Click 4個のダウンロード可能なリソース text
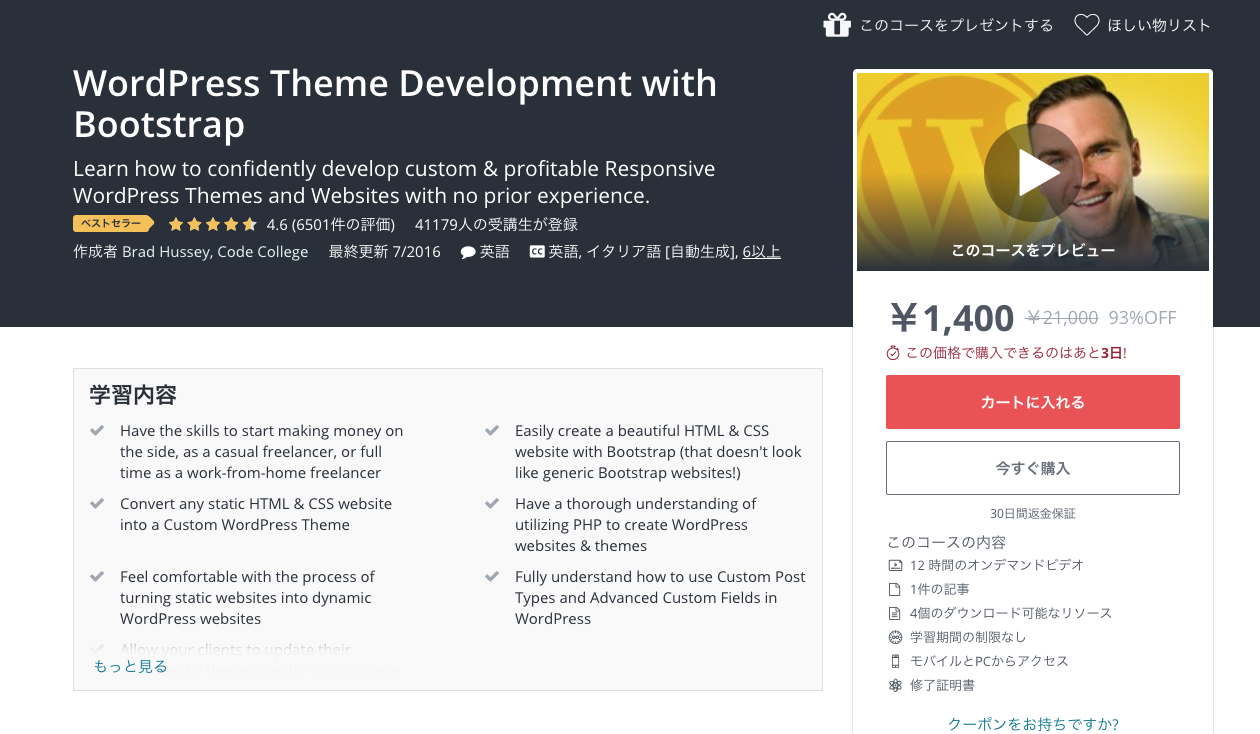The width and height of the screenshot is (1260, 734). 1011,613
